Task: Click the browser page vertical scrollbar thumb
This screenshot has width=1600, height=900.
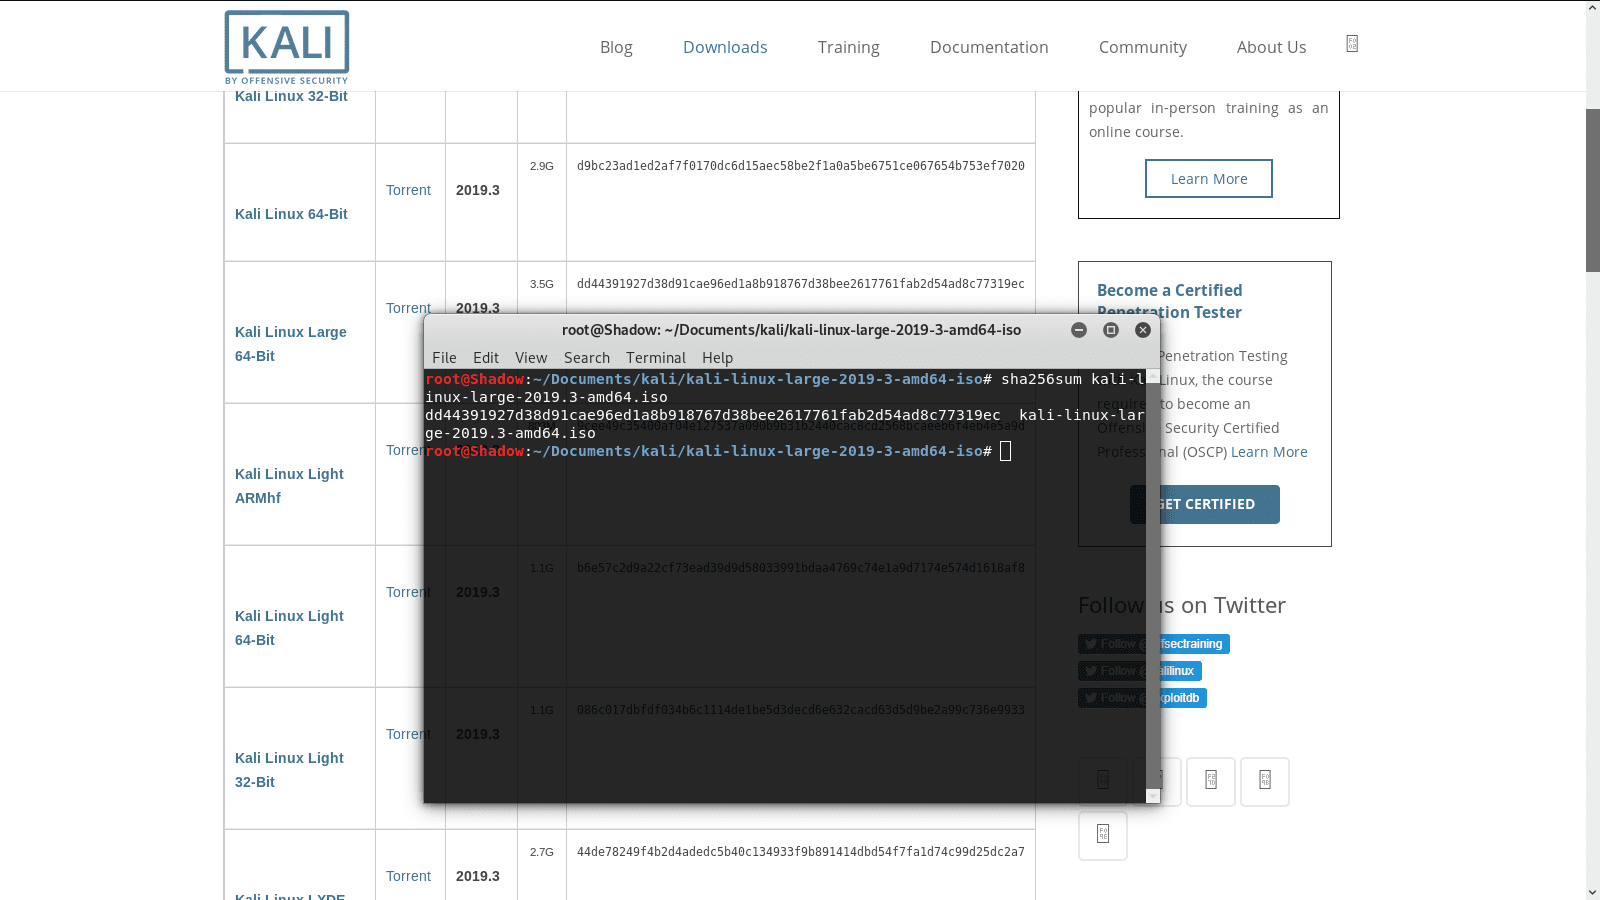Action: click(1593, 190)
